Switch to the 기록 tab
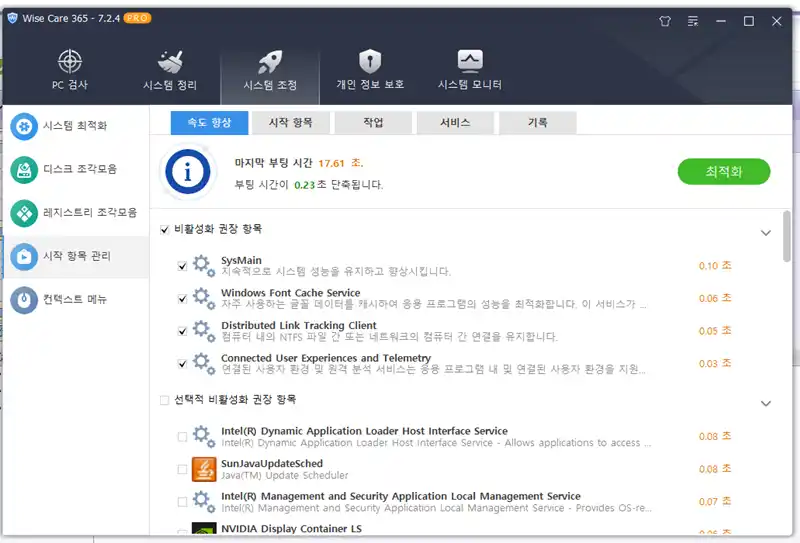Image resolution: width=800 pixels, height=543 pixels. click(x=538, y=123)
